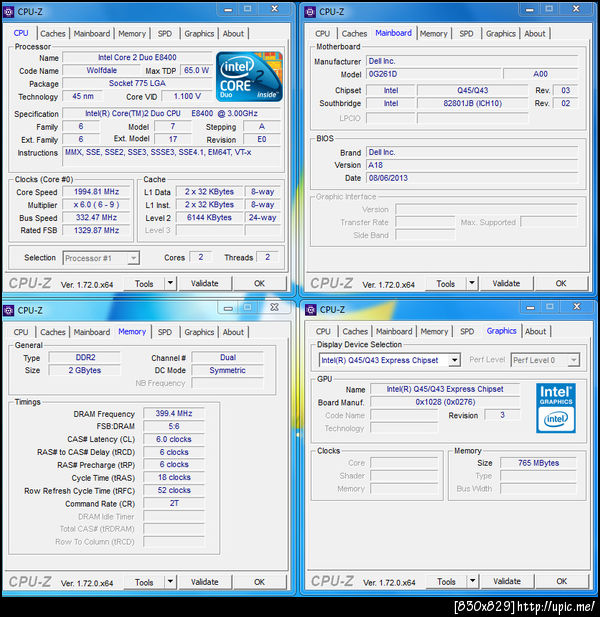Close the Graphics tab window
600x617 pixels.
click(576, 307)
